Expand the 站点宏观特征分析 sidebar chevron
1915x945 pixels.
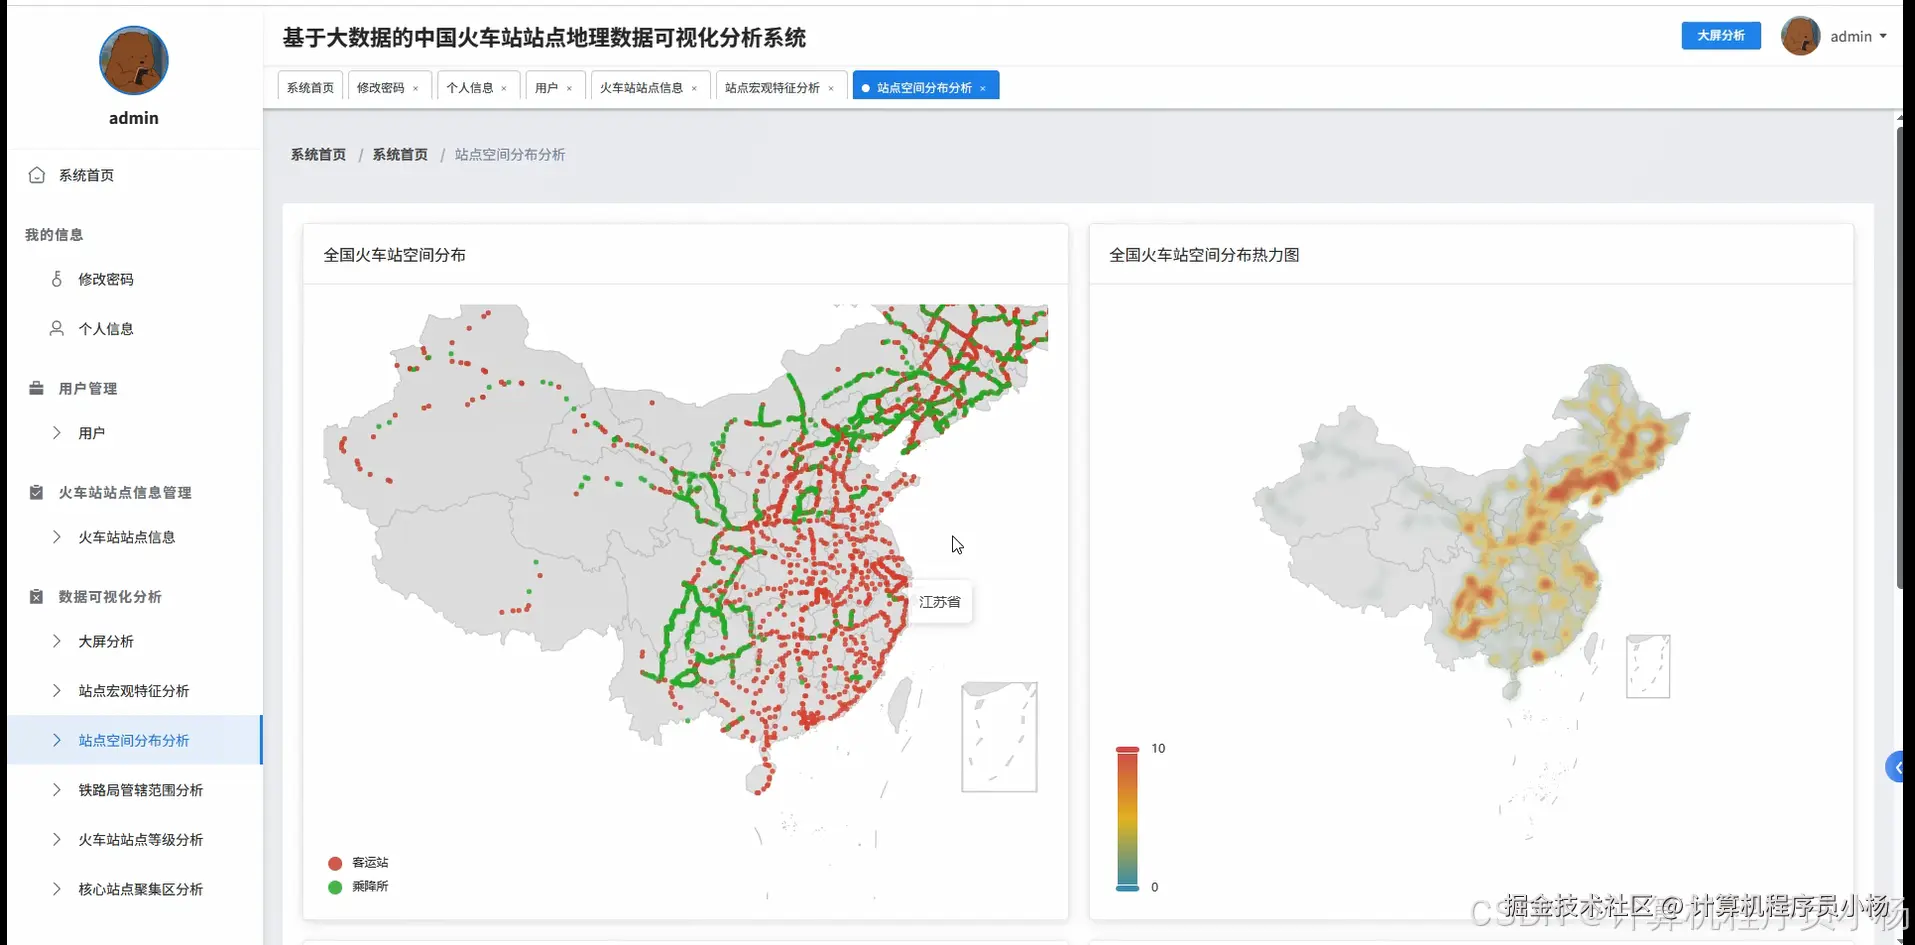pos(57,690)
